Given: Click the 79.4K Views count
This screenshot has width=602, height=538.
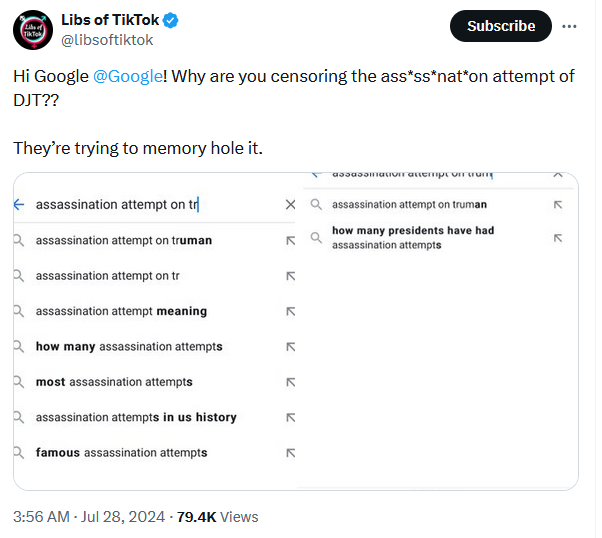Looking at the screenshot, I should [x=218, y=517].
